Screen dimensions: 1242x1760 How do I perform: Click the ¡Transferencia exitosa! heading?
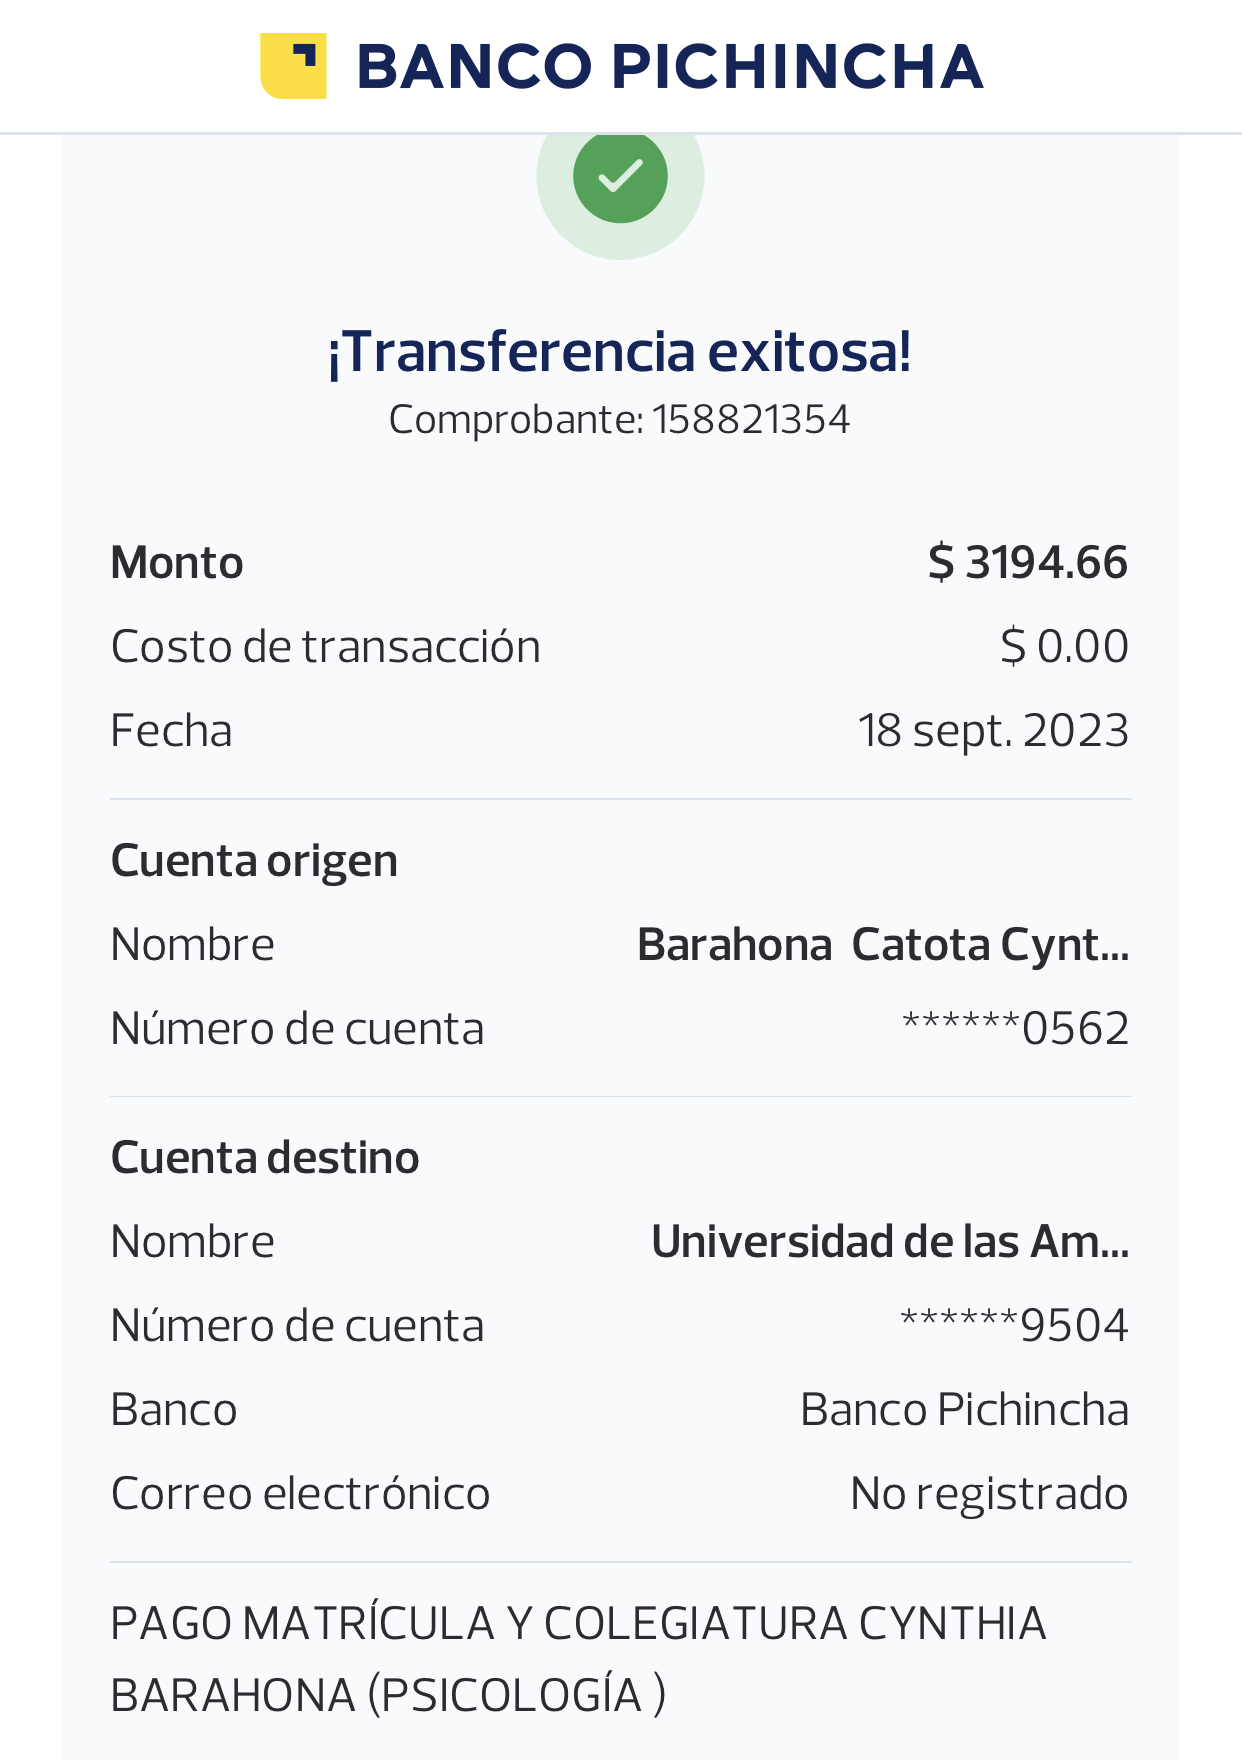[620, 352]
